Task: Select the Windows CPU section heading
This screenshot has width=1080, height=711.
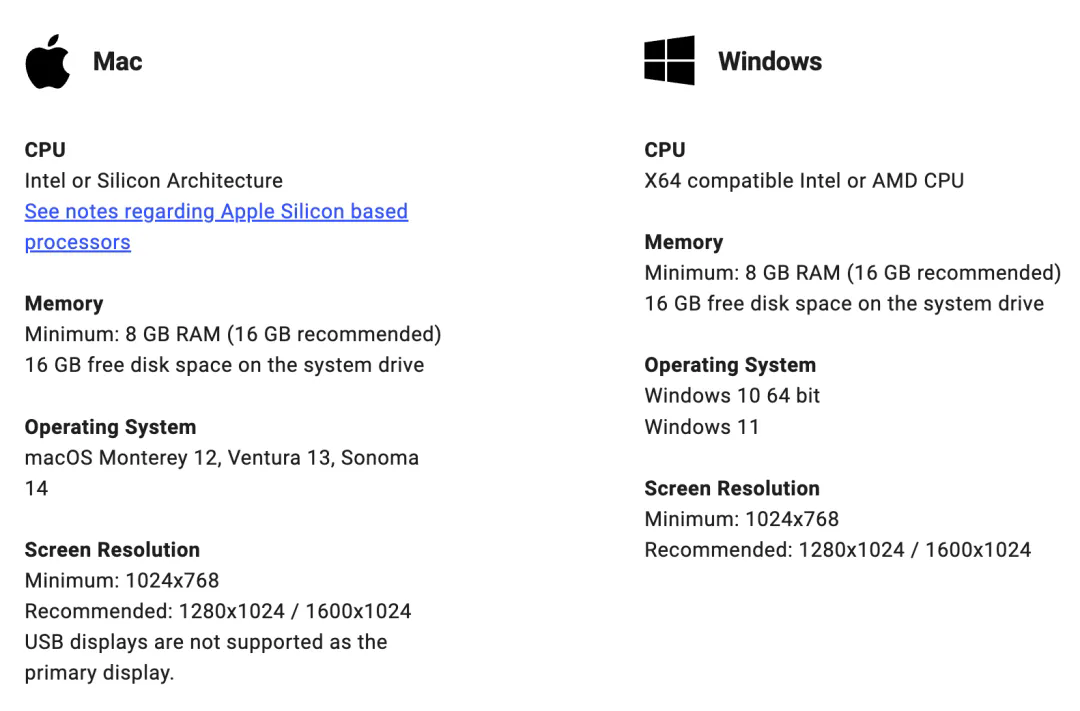Action: [x=665, y=150]
